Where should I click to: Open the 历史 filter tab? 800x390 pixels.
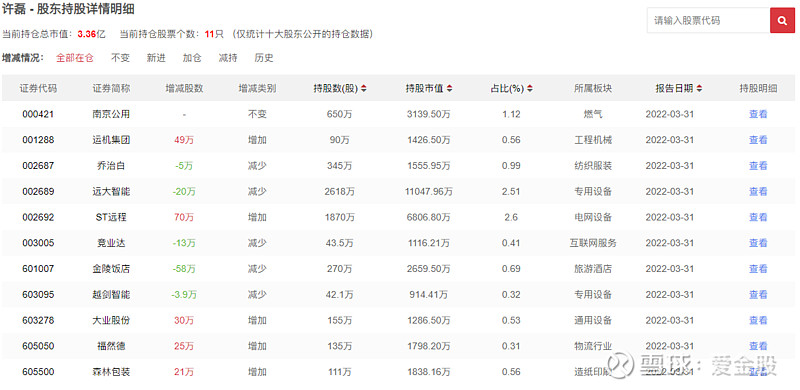pos(264,58)
